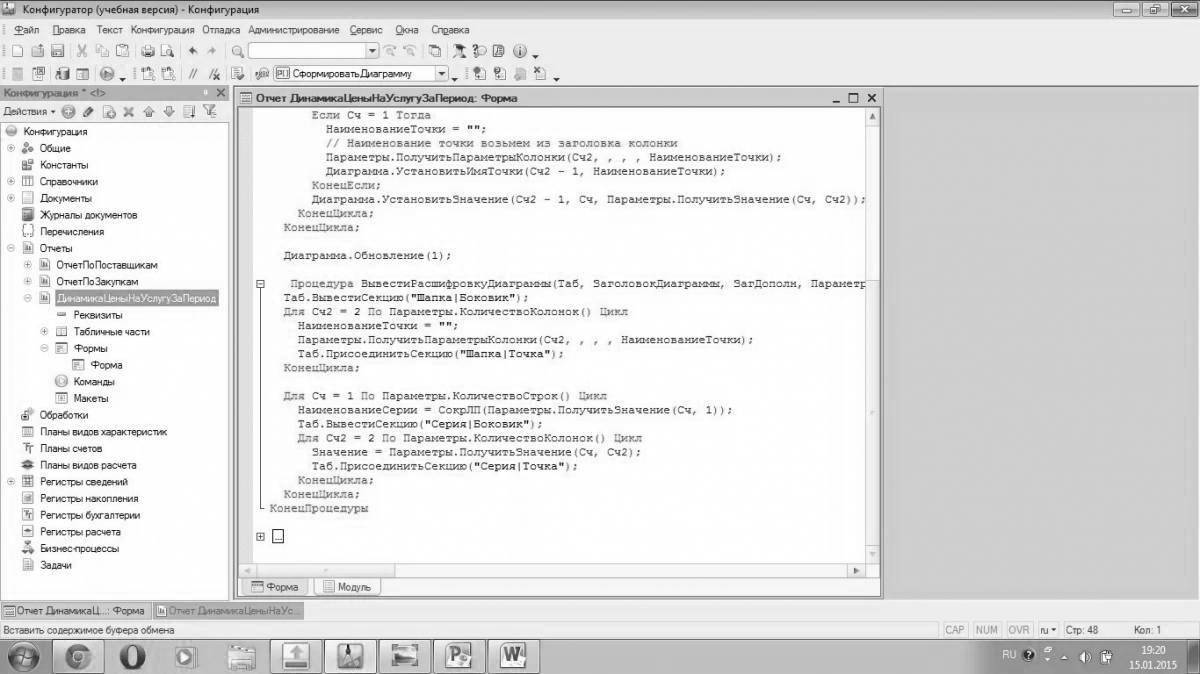Viewport: 1200px width, 674px height.
Task: Collapse the Отчеты tree node
Action: point(11,248)
